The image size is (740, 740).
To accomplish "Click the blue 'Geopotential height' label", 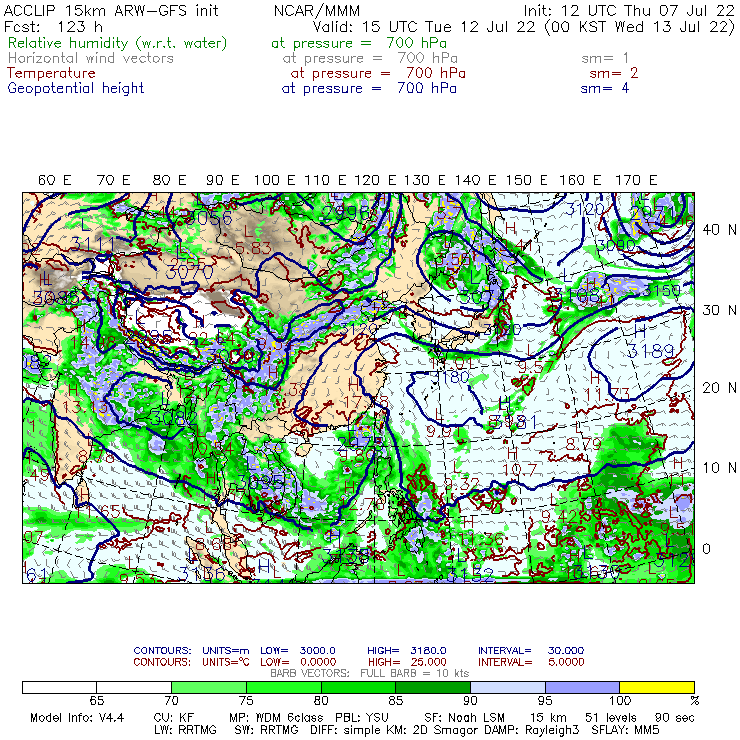I will (x=76, y=89).
